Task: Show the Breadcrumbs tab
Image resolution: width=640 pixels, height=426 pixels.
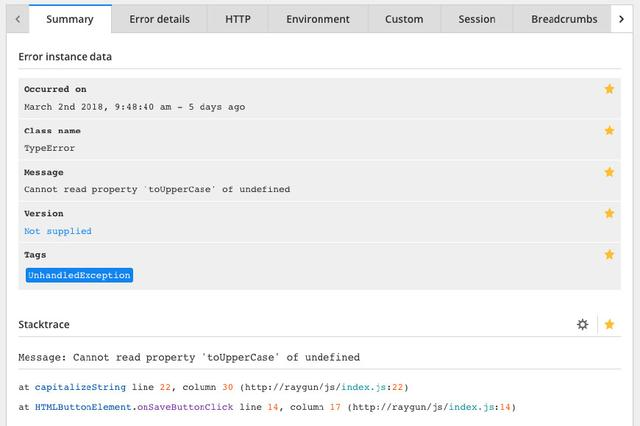Action: 564,19
